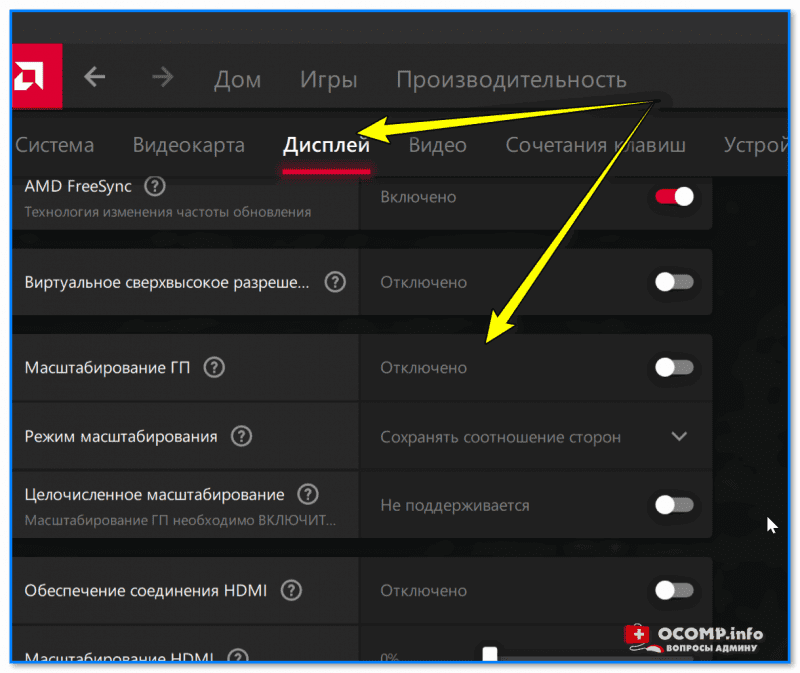Turn on Масштабирование ГП switch

(x=674, y=367)
